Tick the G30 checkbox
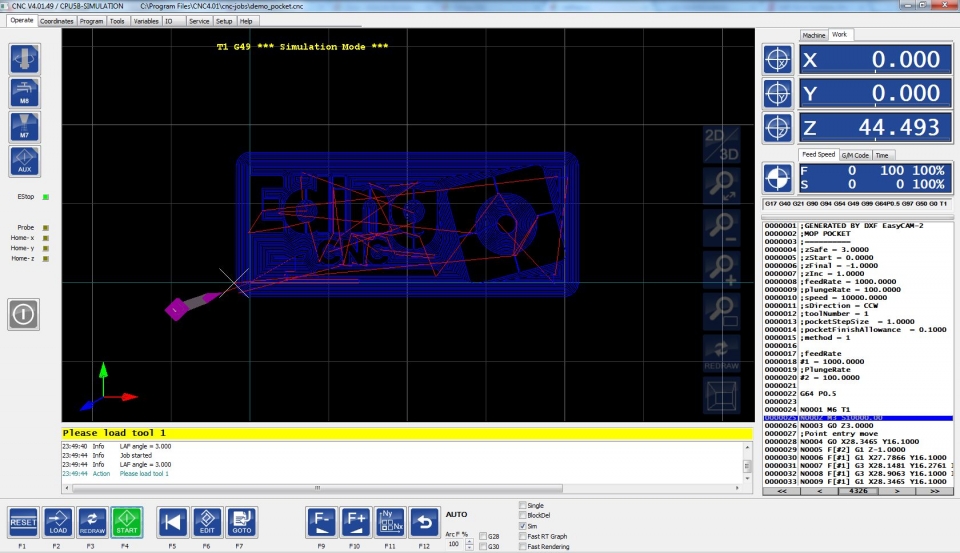960x553 pixels. click(x=483, y=546)
